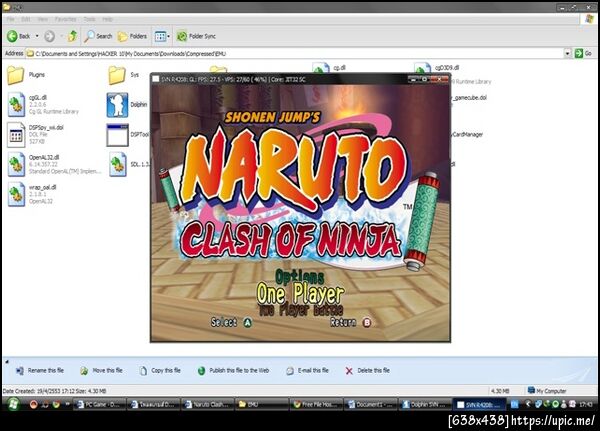Launch Folder Sync from toolbar
Screen dimensions: 600x431
point(196,36)
